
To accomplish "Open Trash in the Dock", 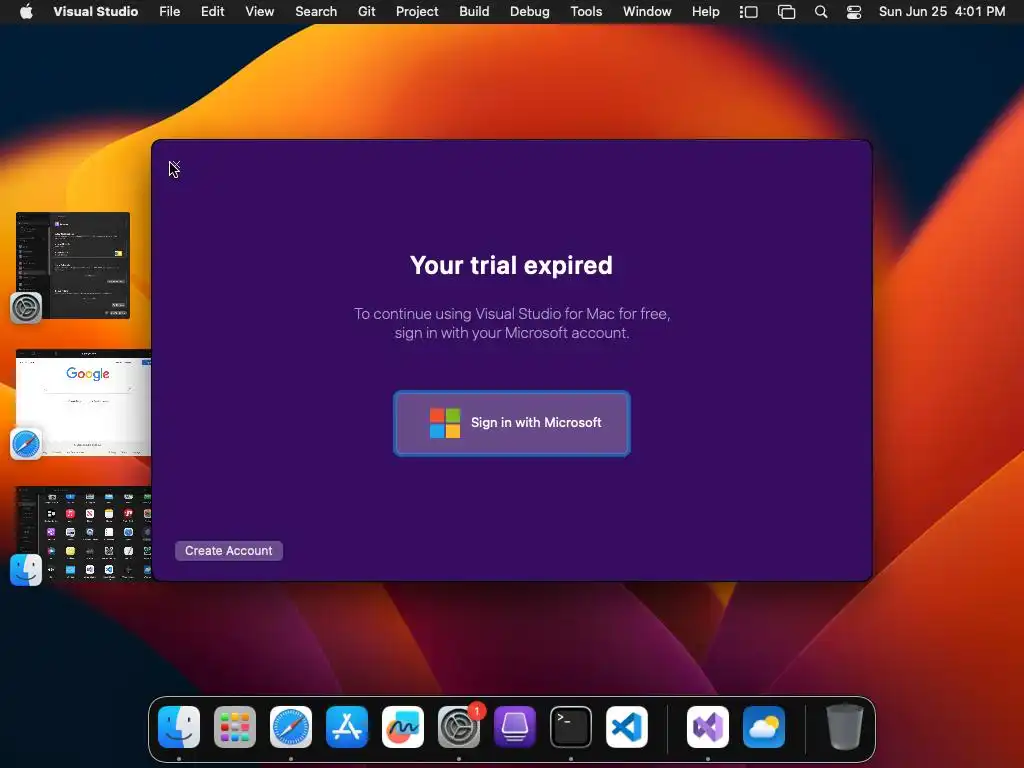I will tap(845, 727).
